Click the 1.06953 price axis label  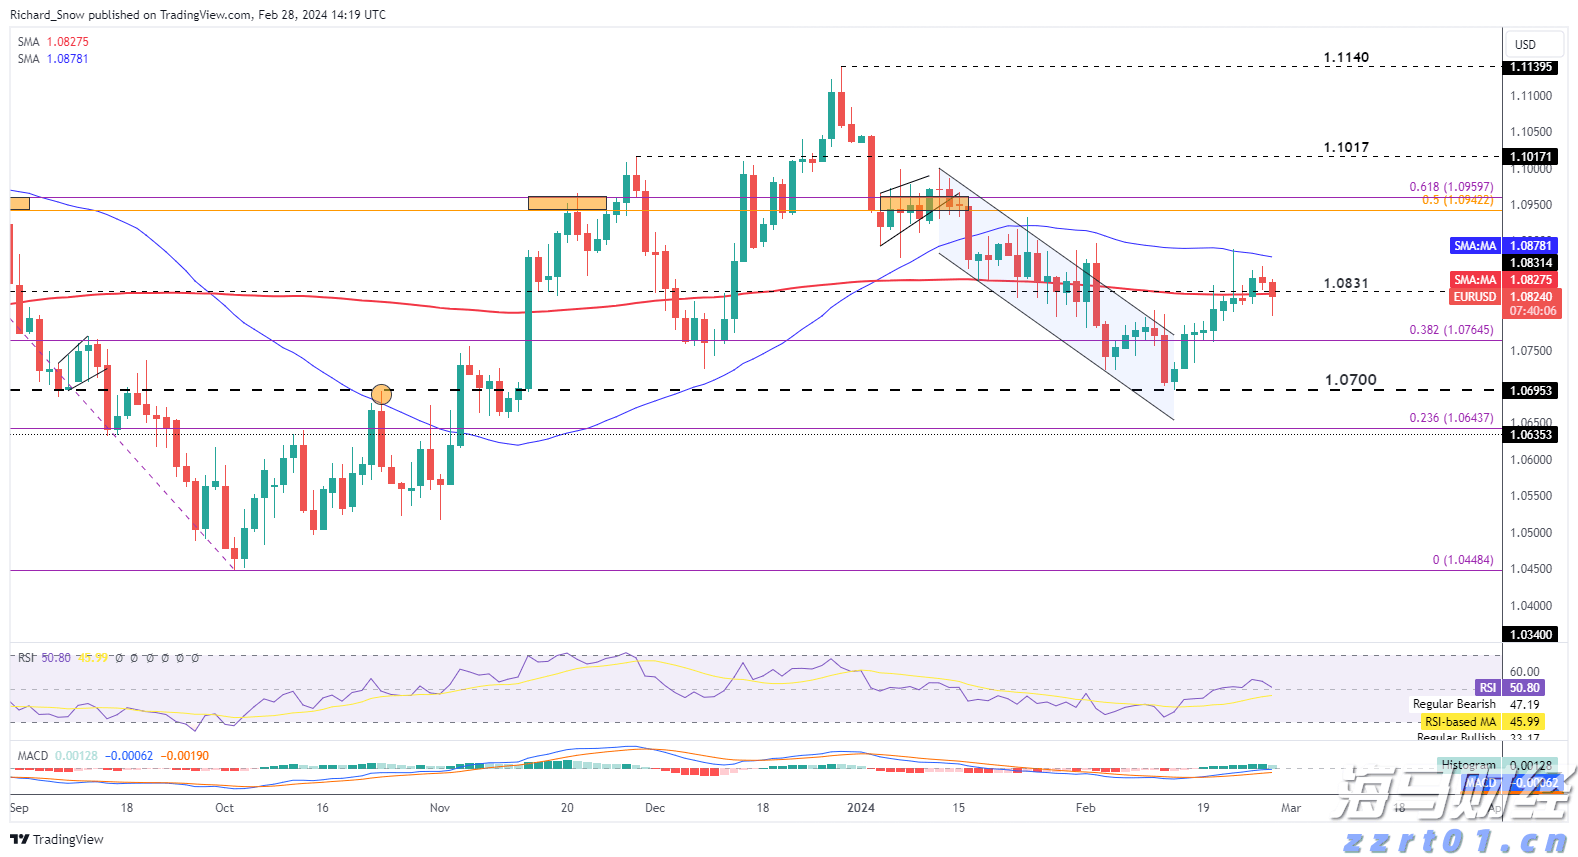click(1531, 391)
